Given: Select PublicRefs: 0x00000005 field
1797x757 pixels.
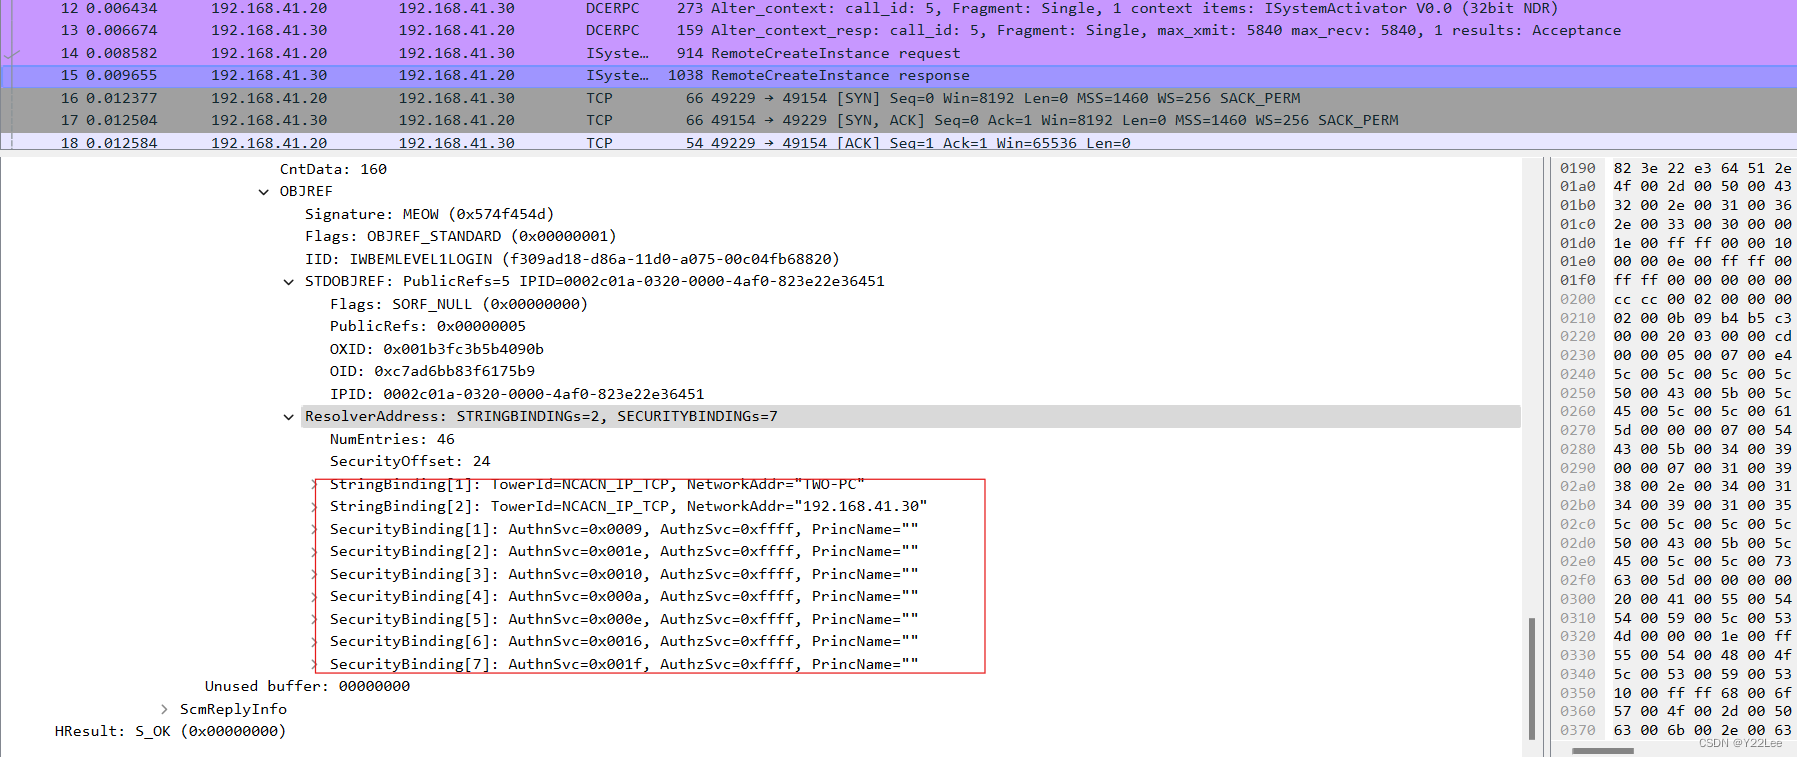Looking at the screenshot, I should [427, 327].
